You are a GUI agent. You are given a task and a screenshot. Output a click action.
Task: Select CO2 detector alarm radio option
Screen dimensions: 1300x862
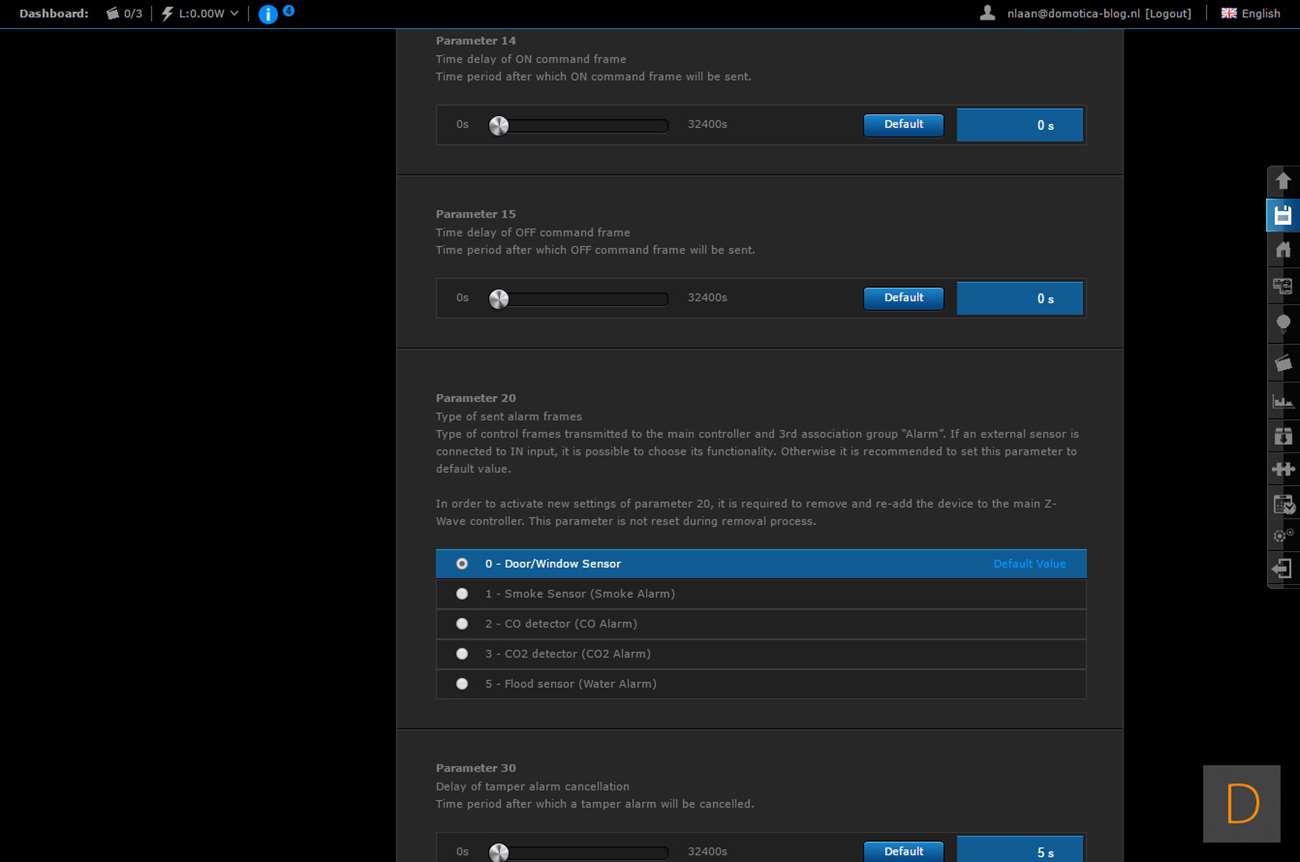(x=462, y=654)
